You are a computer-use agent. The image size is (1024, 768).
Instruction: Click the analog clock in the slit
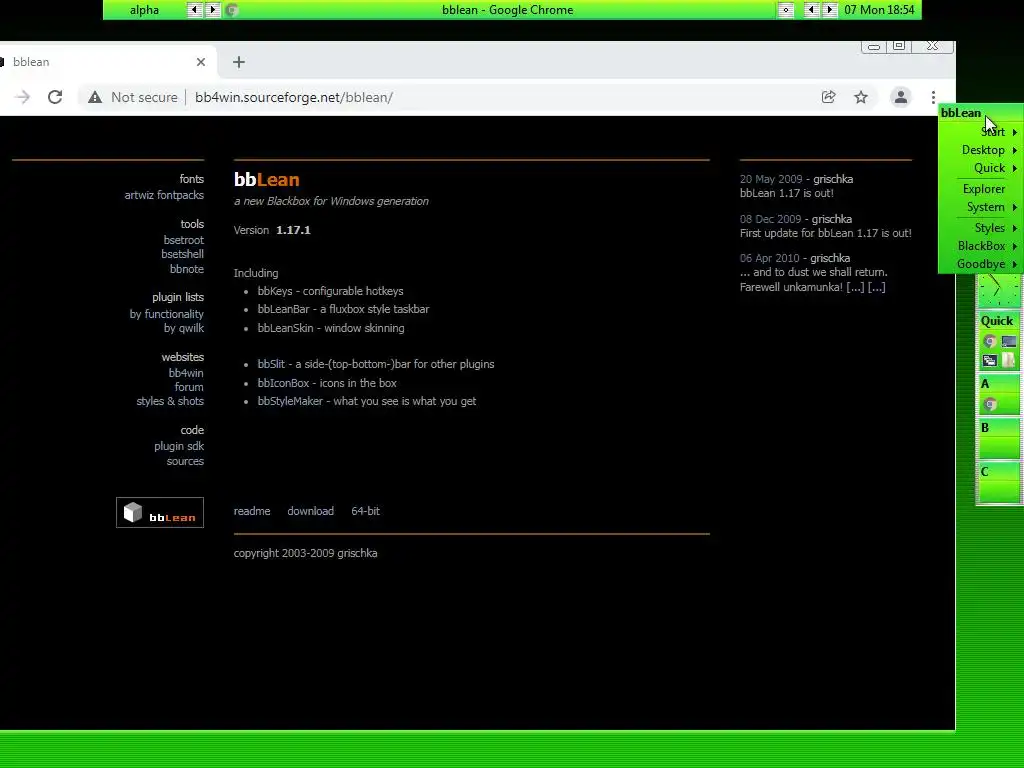[x=997, y=289]
